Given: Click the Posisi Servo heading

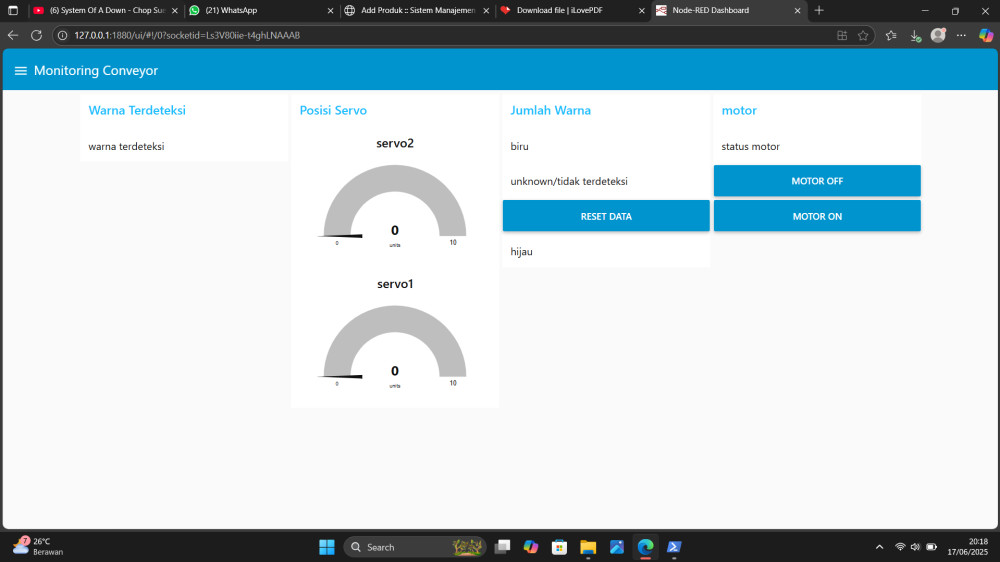Looking at the screenshot, I should (x=333, y=110).
